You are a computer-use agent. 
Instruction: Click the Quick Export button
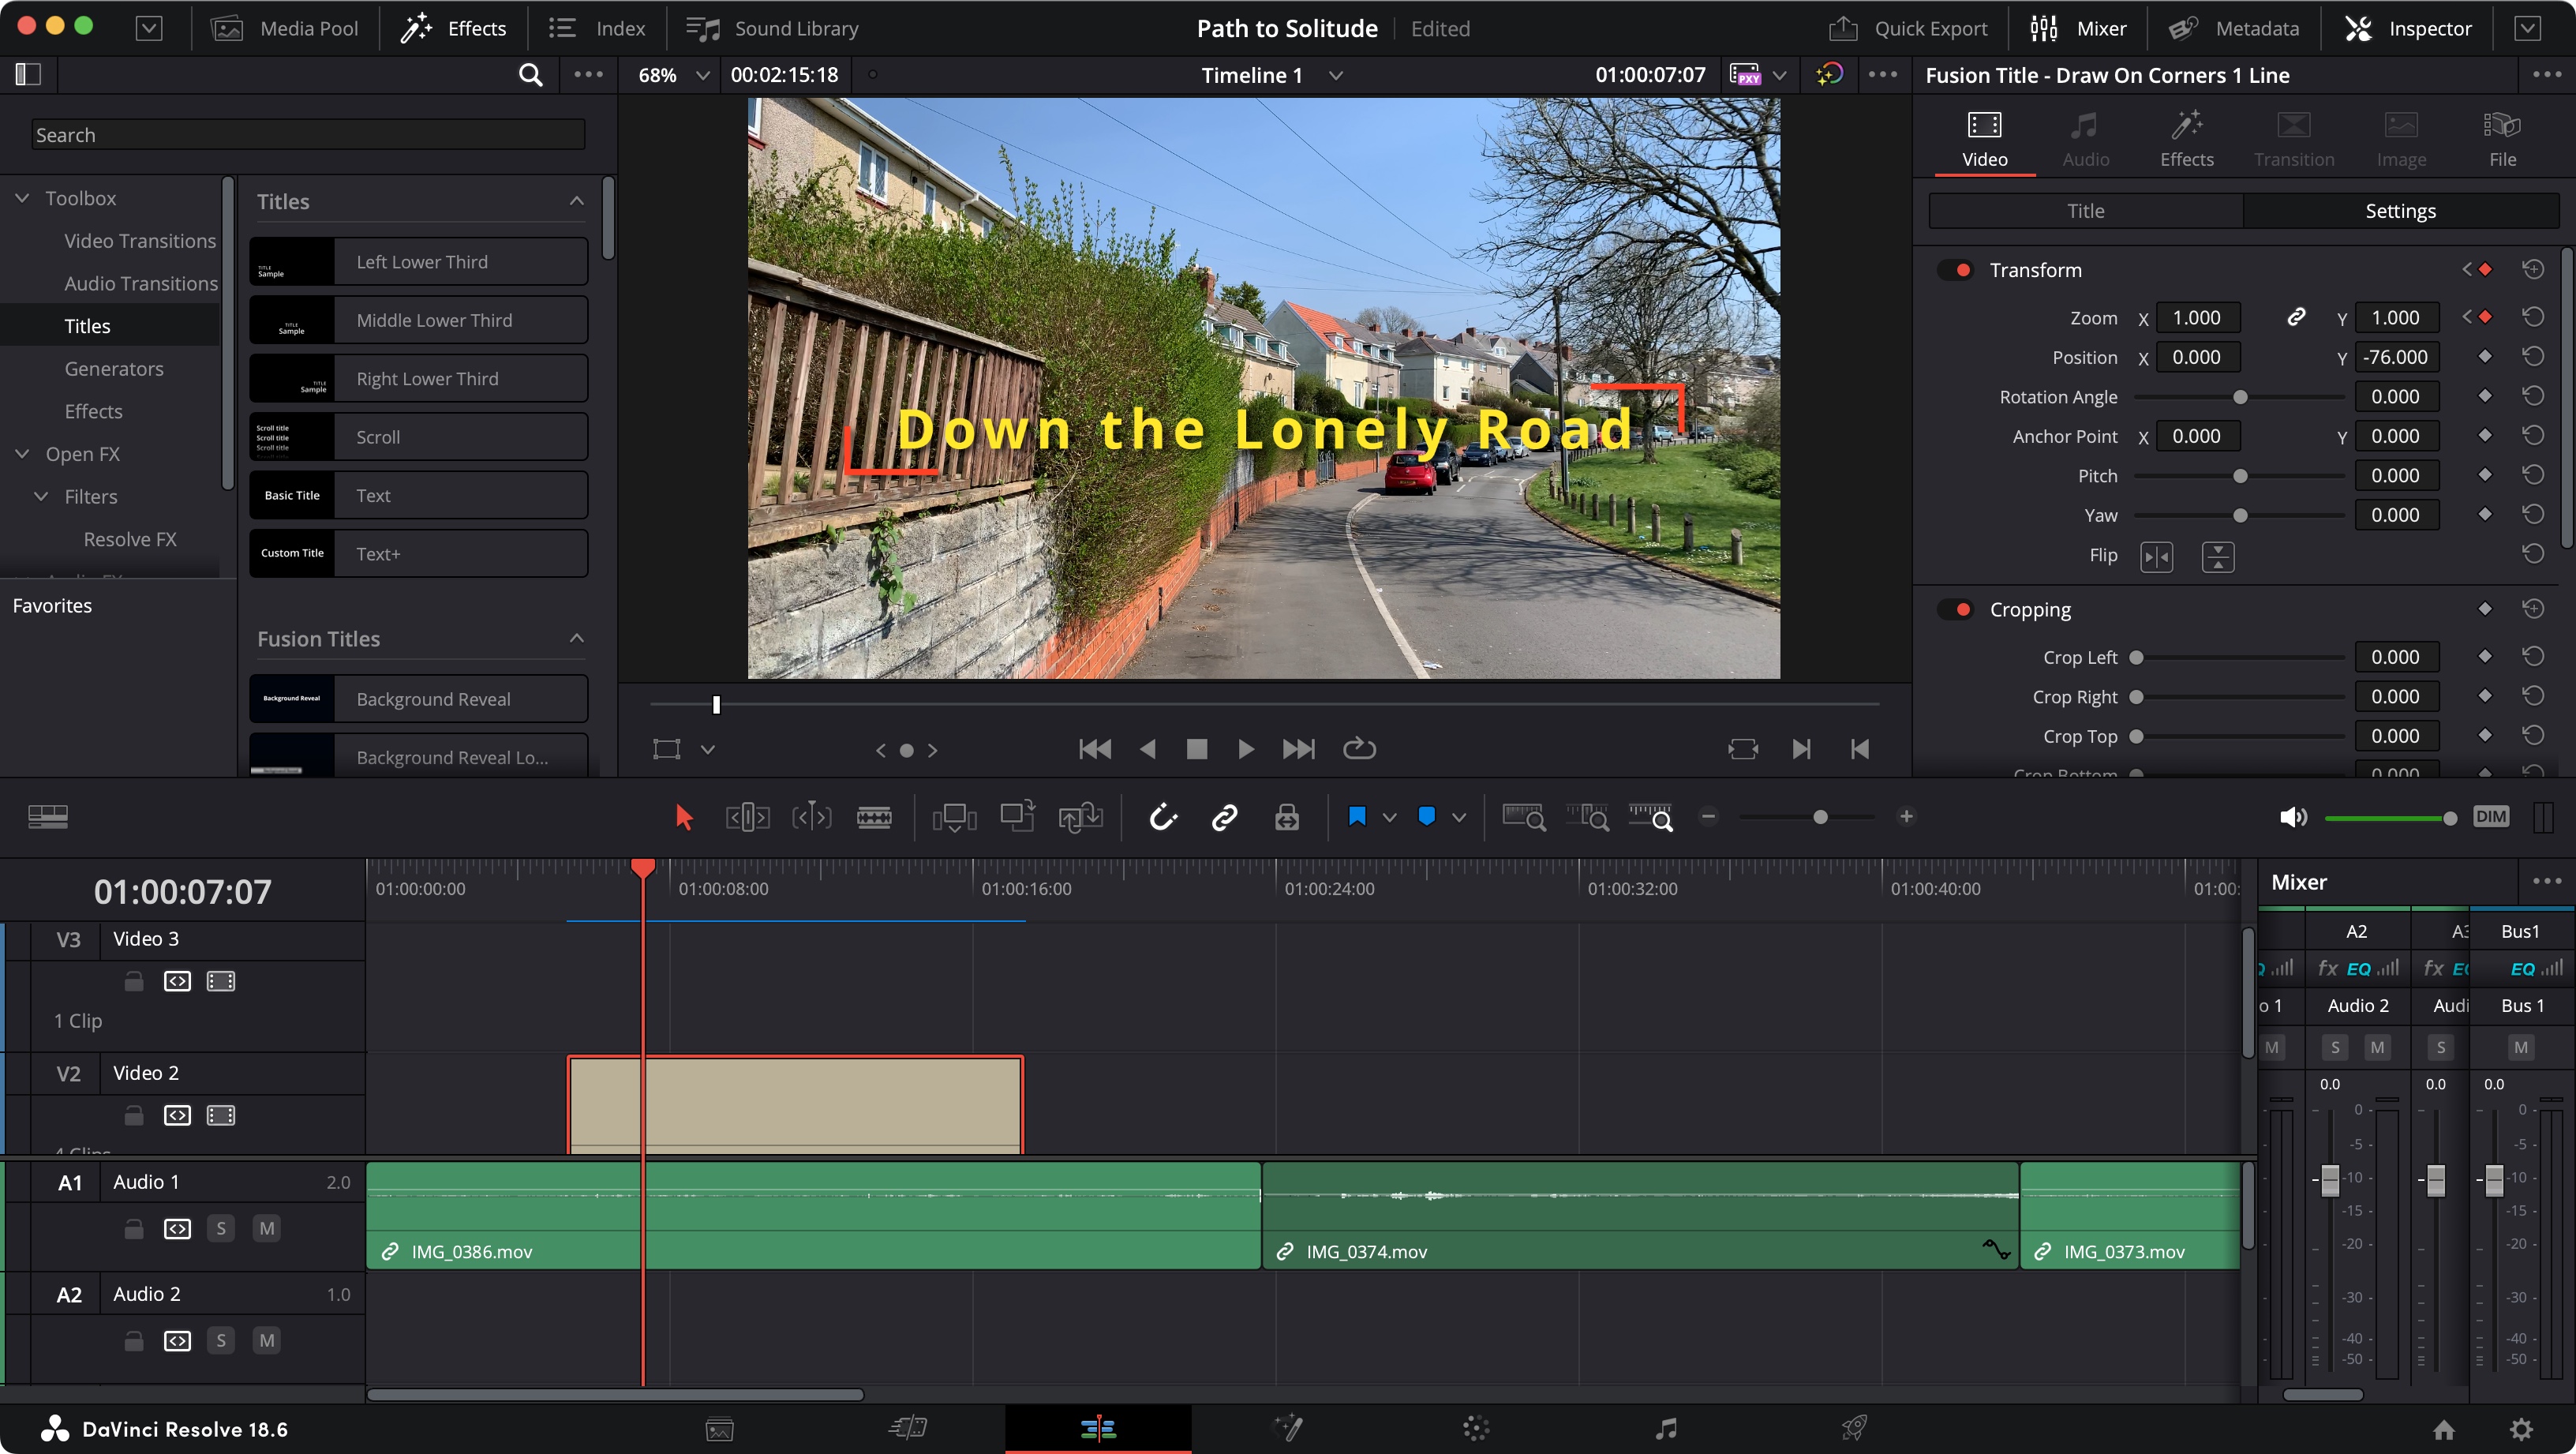1907,28
